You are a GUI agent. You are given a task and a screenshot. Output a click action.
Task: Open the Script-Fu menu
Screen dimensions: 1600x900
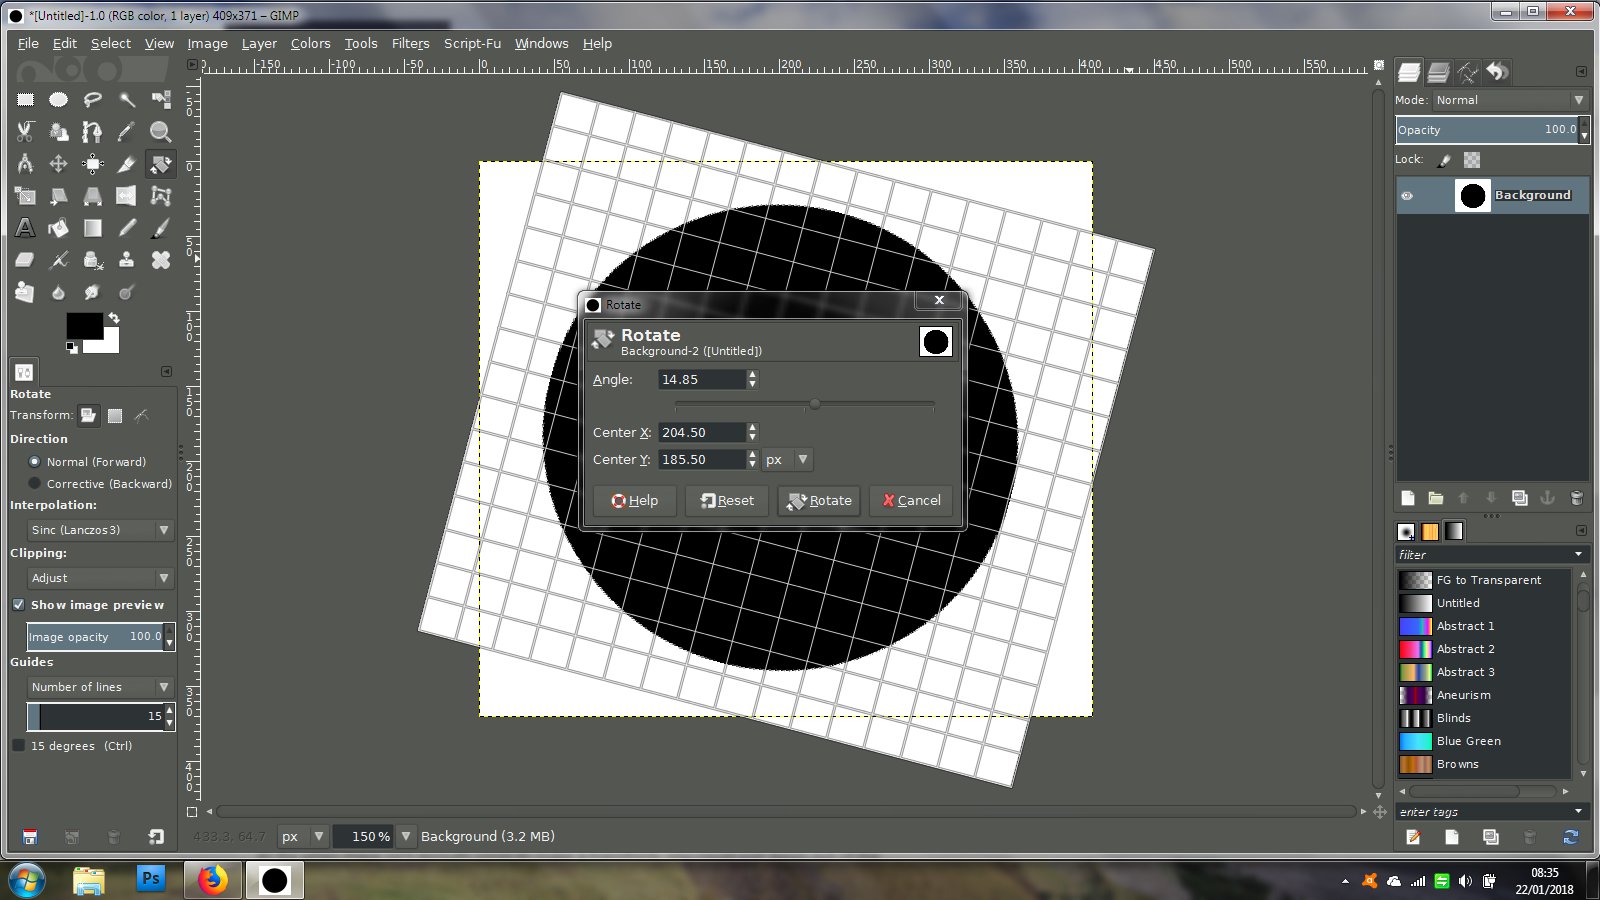[472, 43]
